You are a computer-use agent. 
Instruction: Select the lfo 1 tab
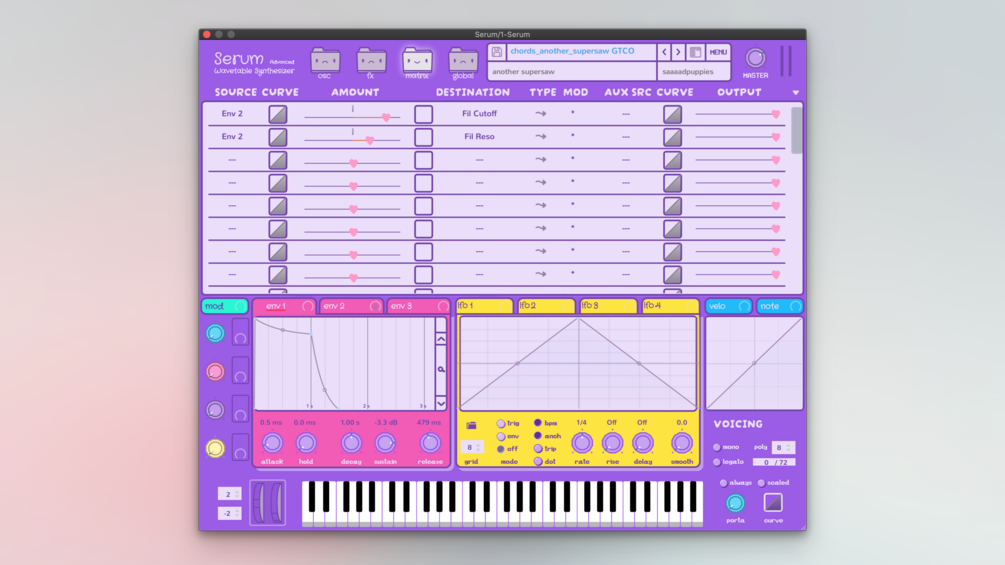click(x=484, y=306)
